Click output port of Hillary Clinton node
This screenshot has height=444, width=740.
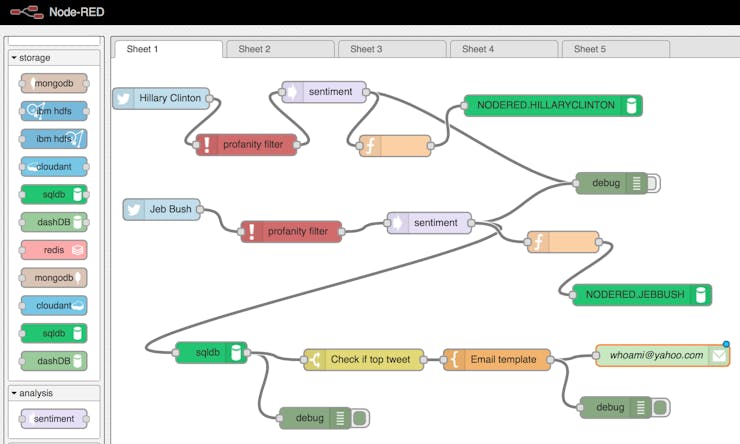209,99
